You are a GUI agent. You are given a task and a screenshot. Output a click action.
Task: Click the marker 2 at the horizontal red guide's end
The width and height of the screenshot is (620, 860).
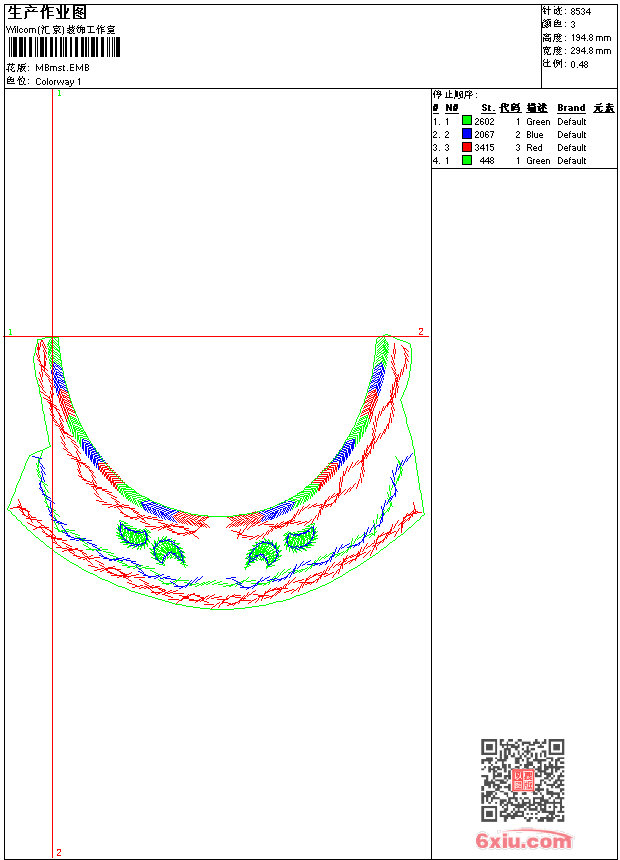[421, 331]
